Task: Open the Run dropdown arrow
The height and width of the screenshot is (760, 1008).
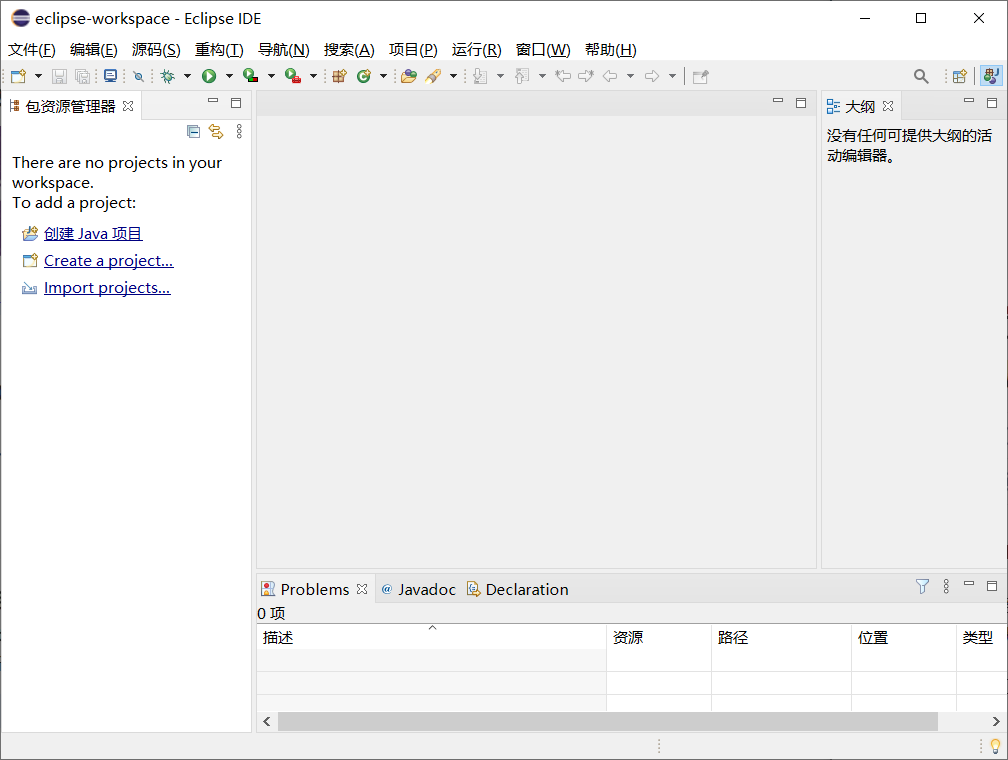Action: pos(227,76)
